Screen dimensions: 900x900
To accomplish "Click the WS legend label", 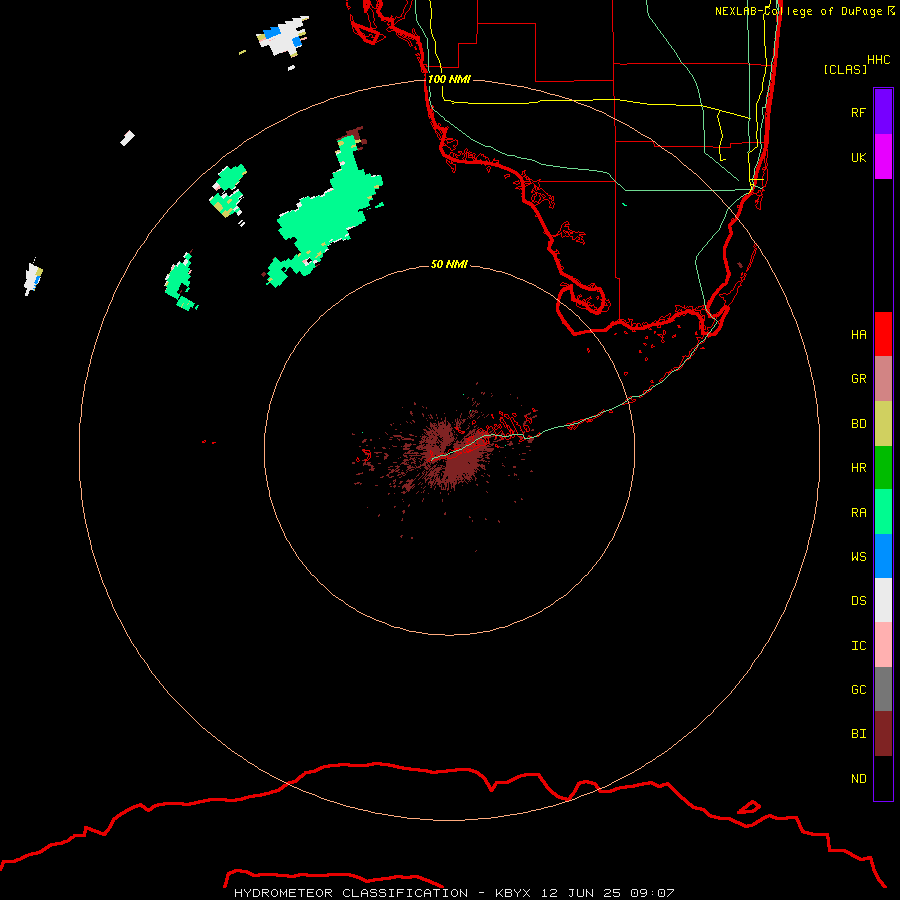I will pos(858,557).
